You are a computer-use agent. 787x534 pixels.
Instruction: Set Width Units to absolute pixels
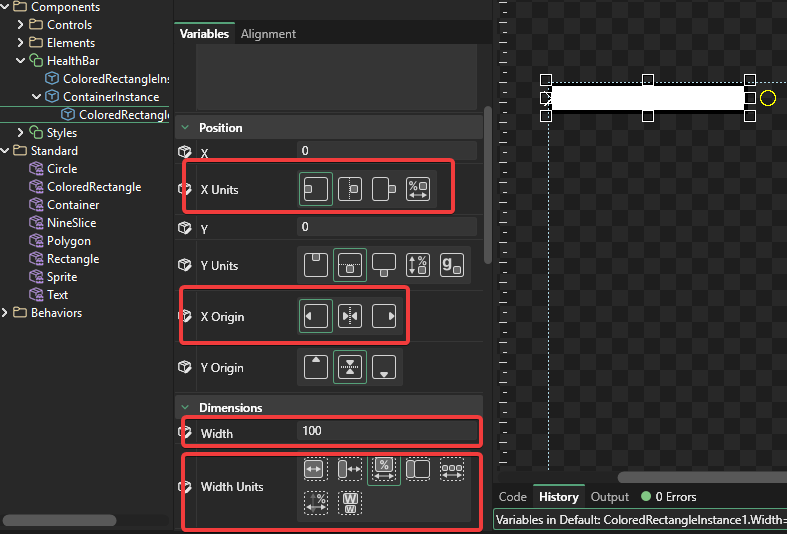(x=315, y=469)
